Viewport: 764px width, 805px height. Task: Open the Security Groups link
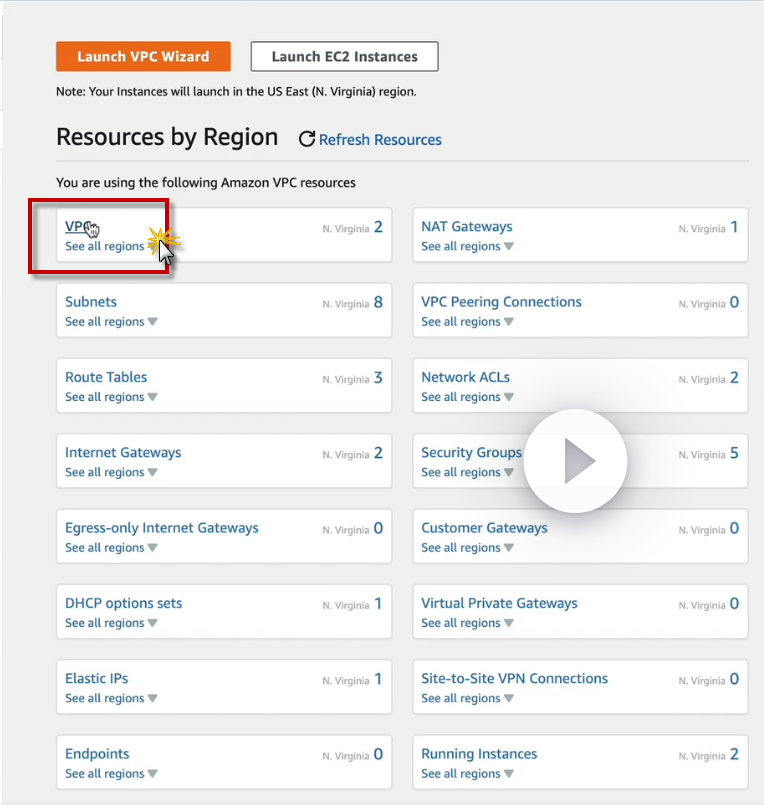pyautogui.click(x=471, y=453)
